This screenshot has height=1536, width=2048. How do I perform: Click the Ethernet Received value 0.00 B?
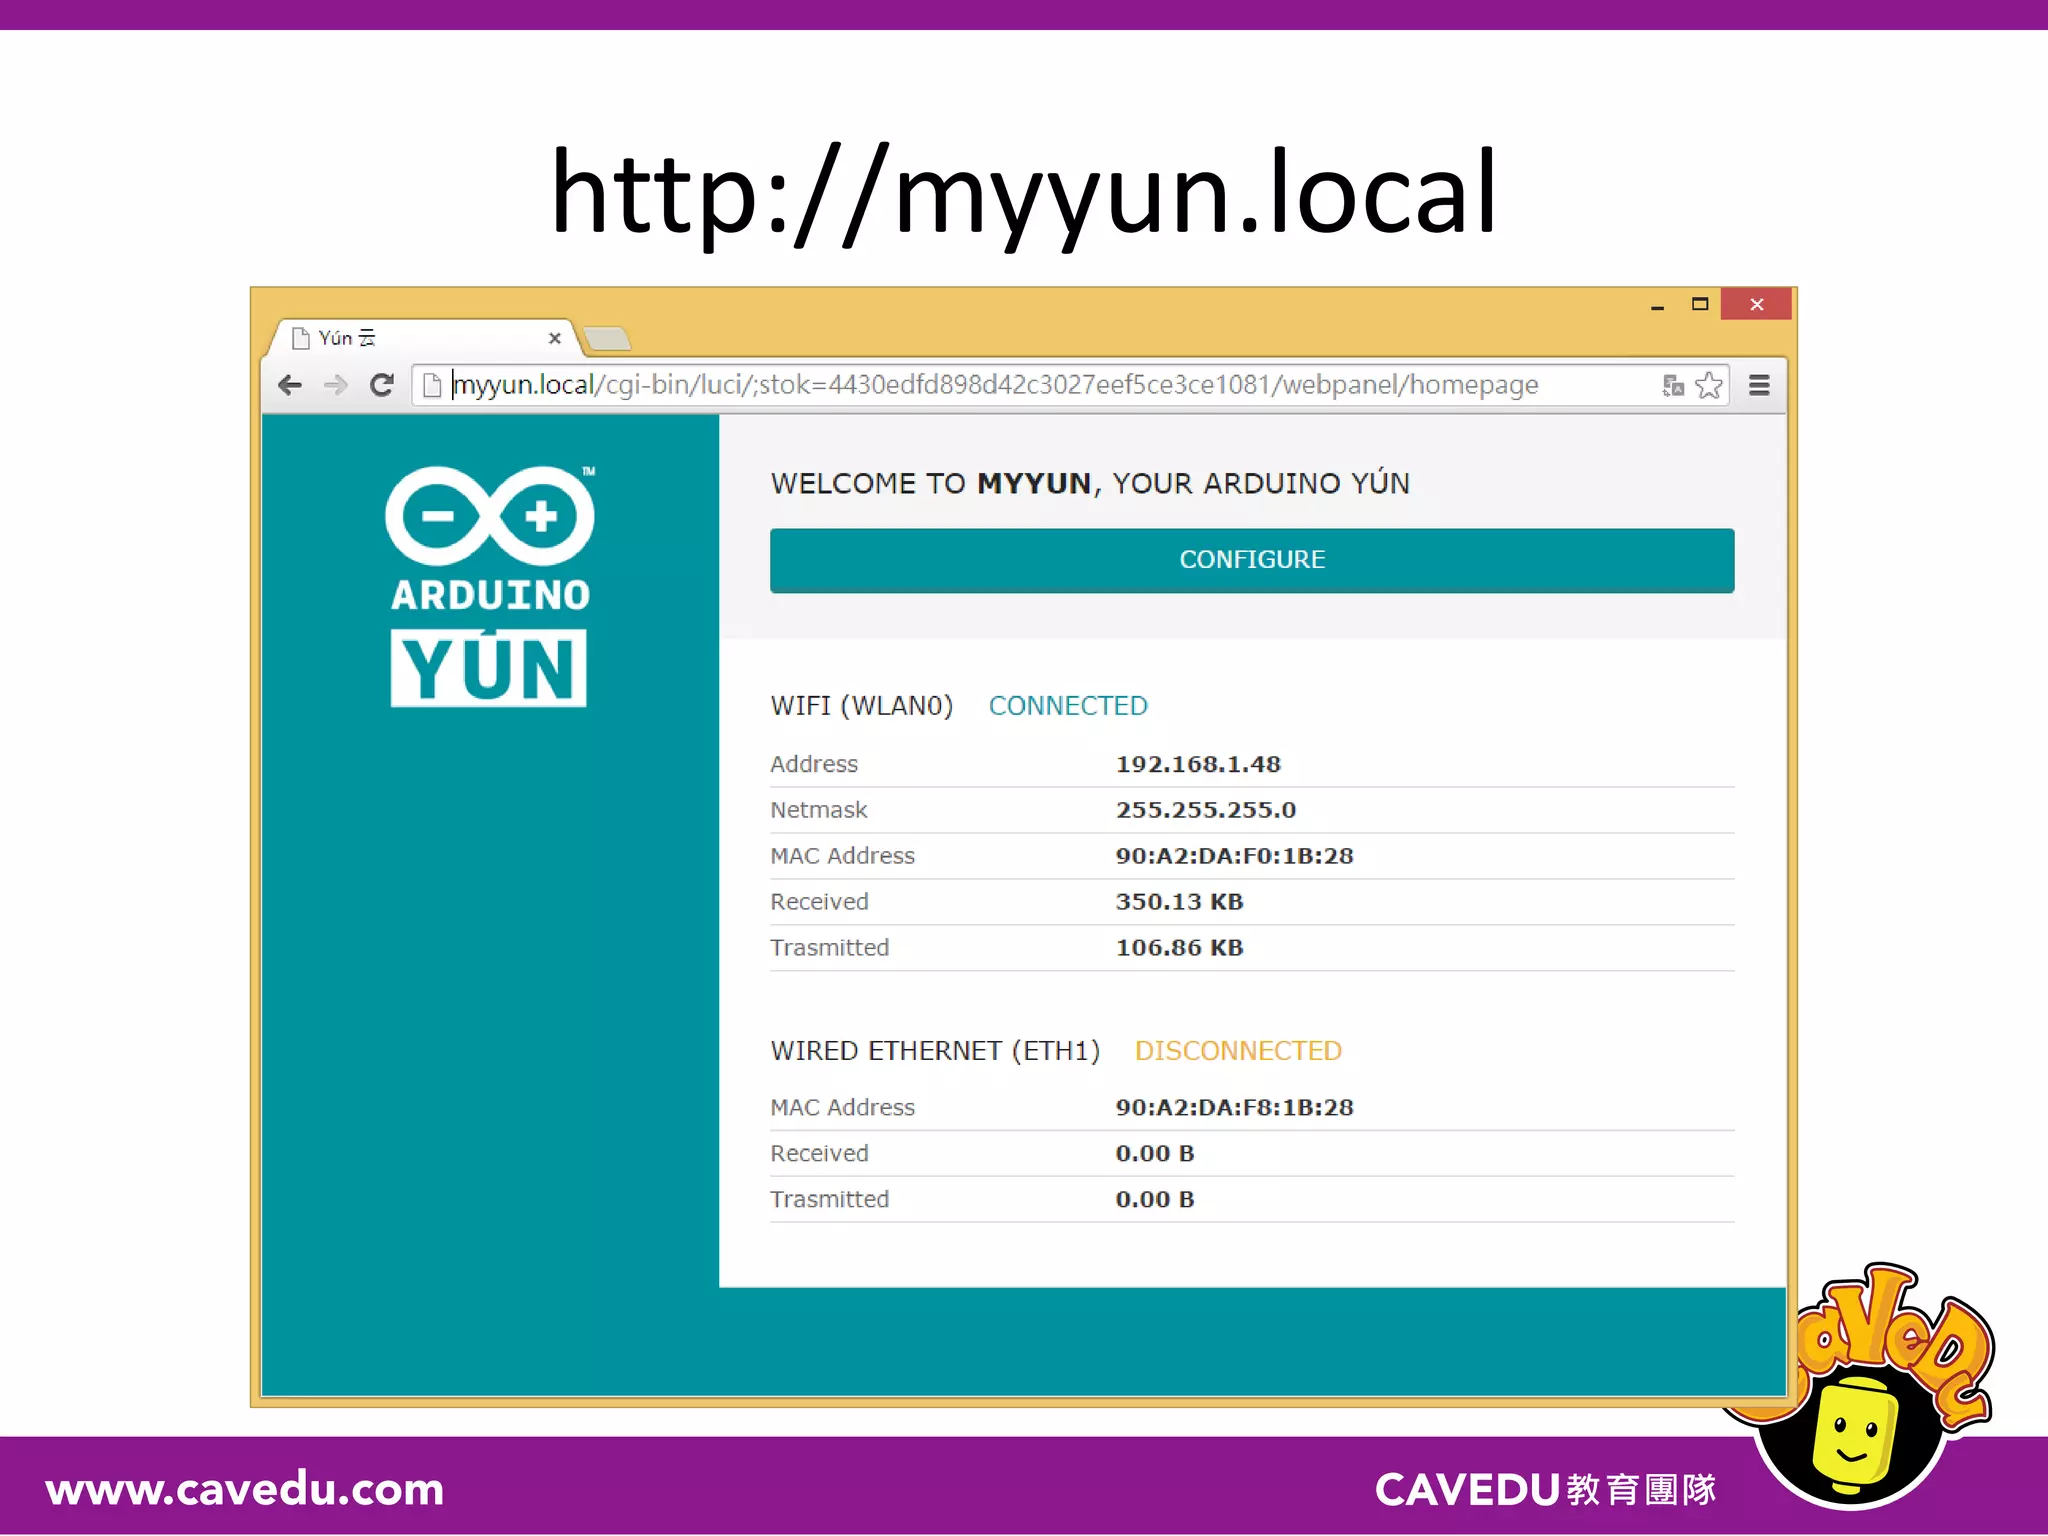tap(1155, 1154)
